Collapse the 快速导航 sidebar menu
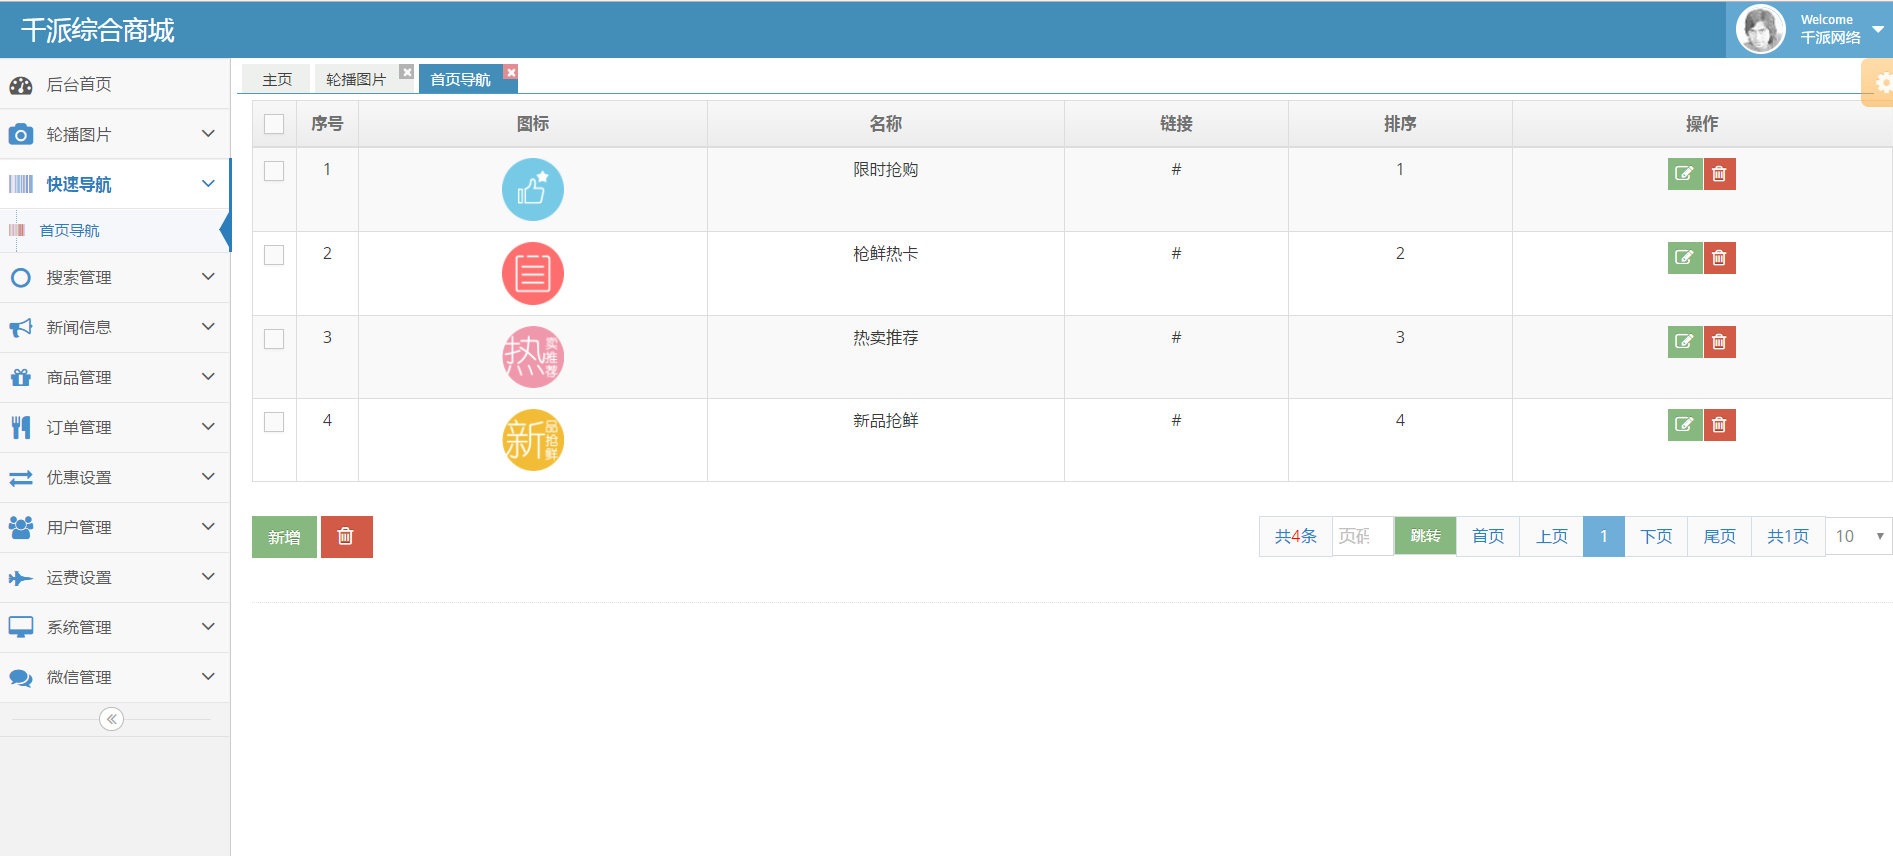Viewport: 1893px width, 856px height. (x=208, y=184)
